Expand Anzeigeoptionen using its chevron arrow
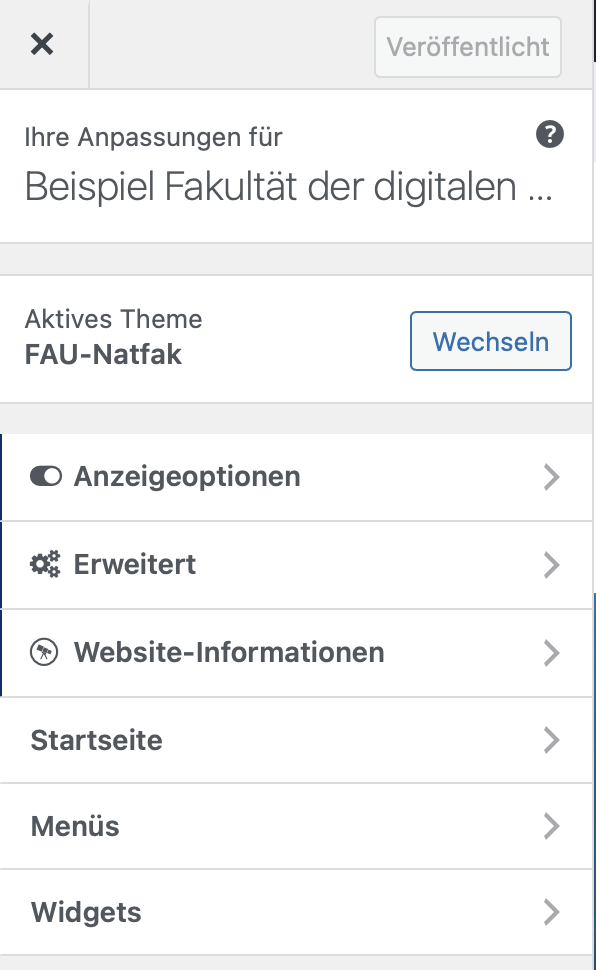Screen dimensions: 596x970 click(551, 477)
